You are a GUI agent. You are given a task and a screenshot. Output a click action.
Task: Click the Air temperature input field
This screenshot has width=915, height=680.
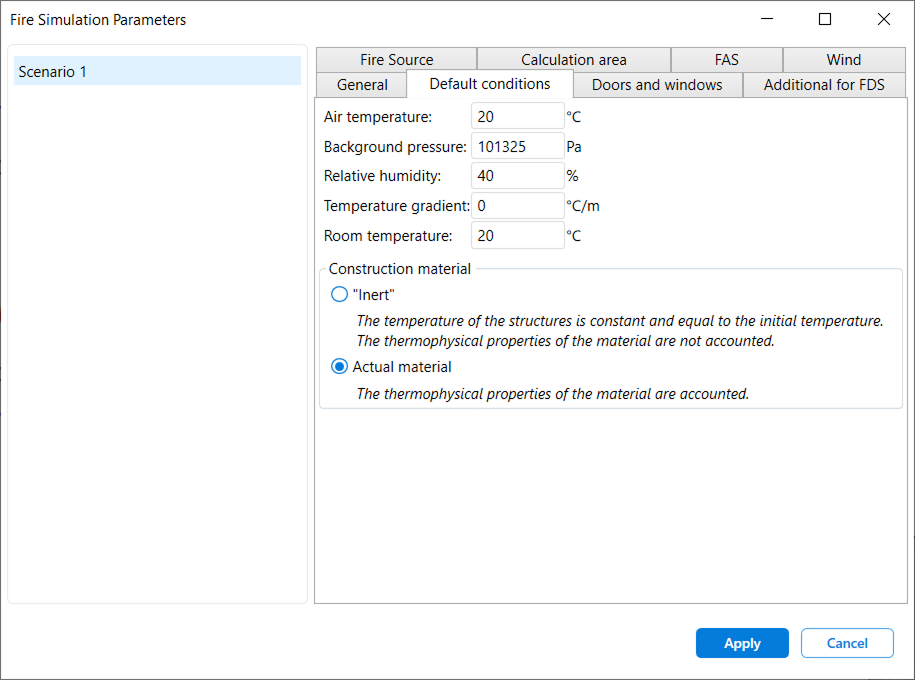point(517,116)
